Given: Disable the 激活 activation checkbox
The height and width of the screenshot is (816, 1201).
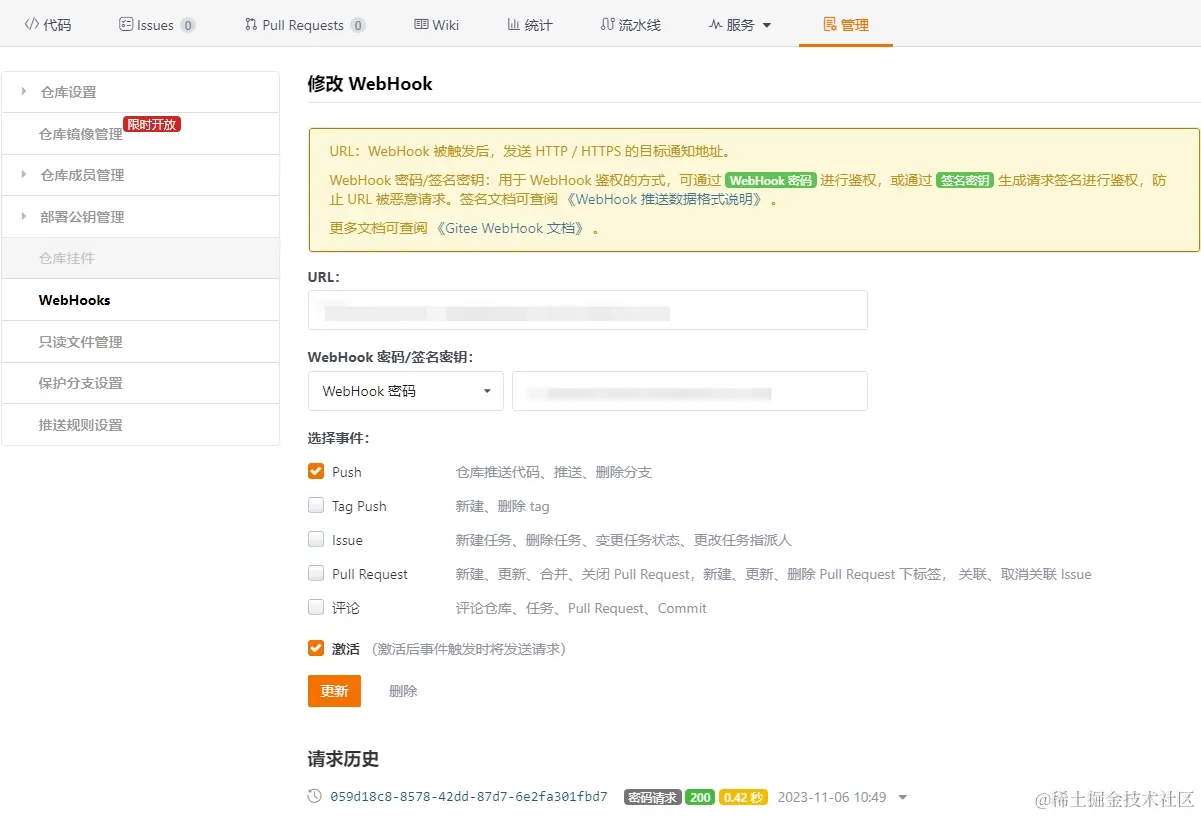Looking at the screenshot, I should (x=316, y=647).
